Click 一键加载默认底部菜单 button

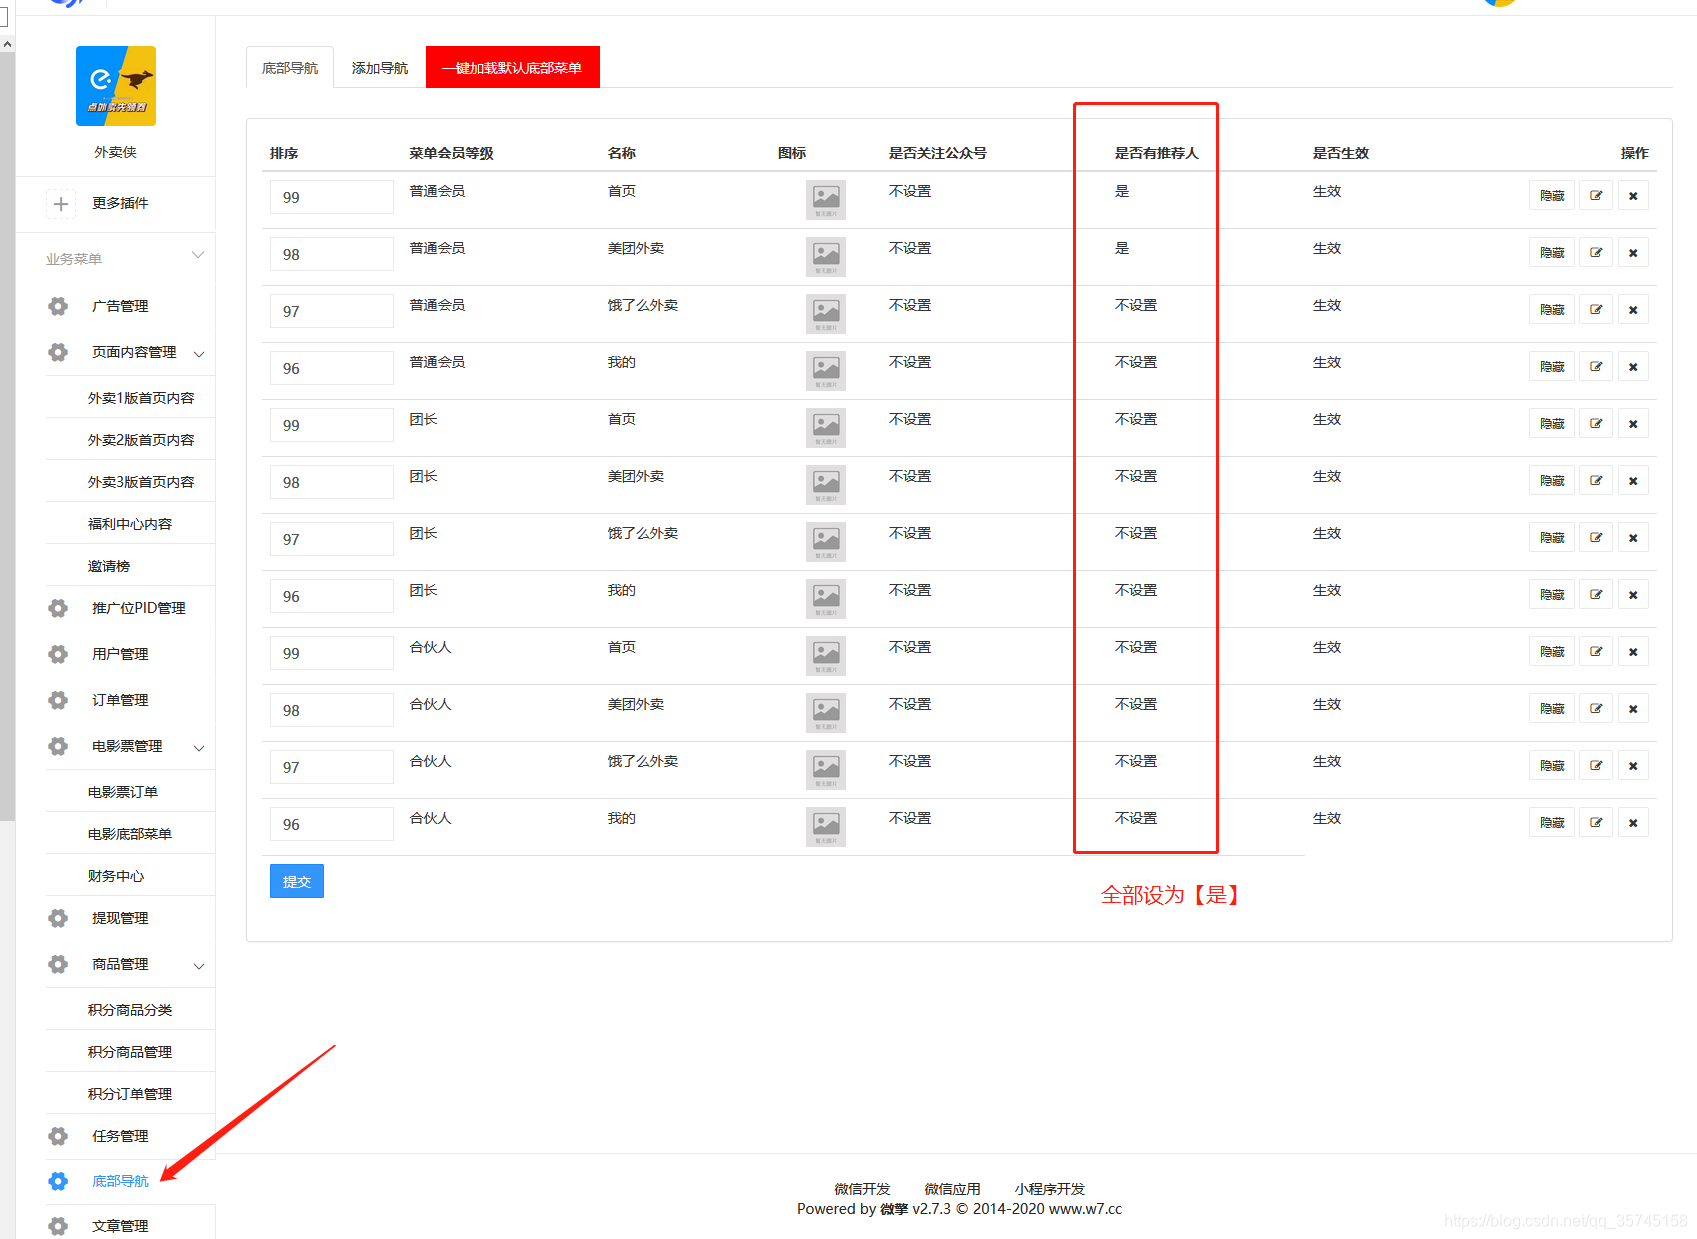513,67
